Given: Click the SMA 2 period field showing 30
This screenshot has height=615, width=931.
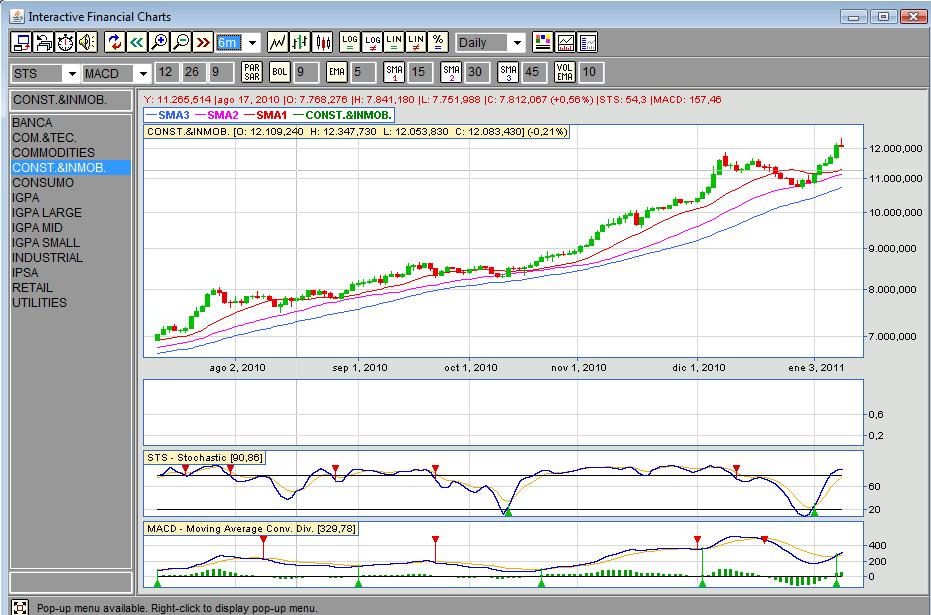Looking at the screenshot, I should (x=476, y=72).
